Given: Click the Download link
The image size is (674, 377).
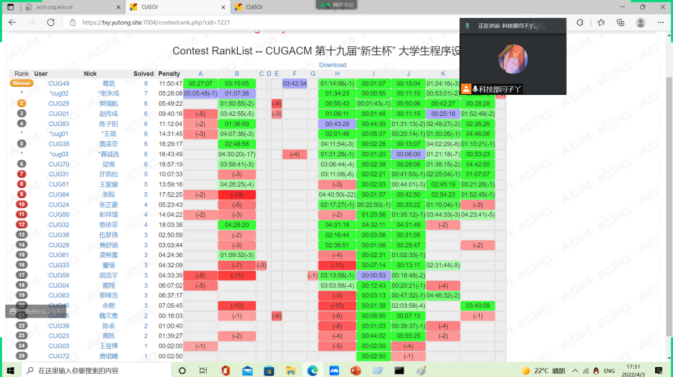Looking at the screenshot, I should pos(333,65).
